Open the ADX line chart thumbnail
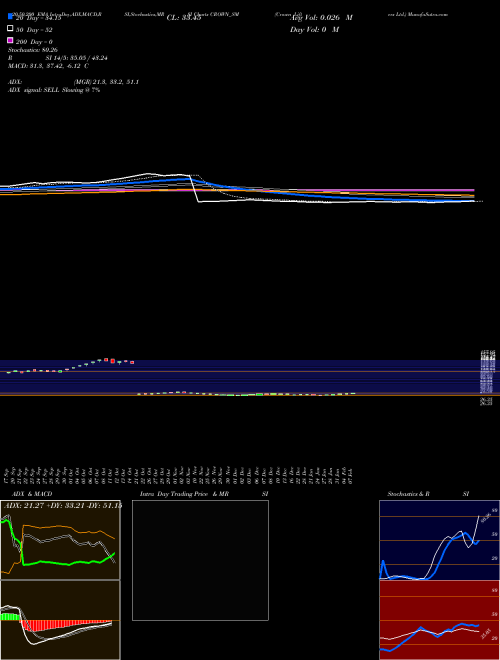 click(x=60, y=540)
